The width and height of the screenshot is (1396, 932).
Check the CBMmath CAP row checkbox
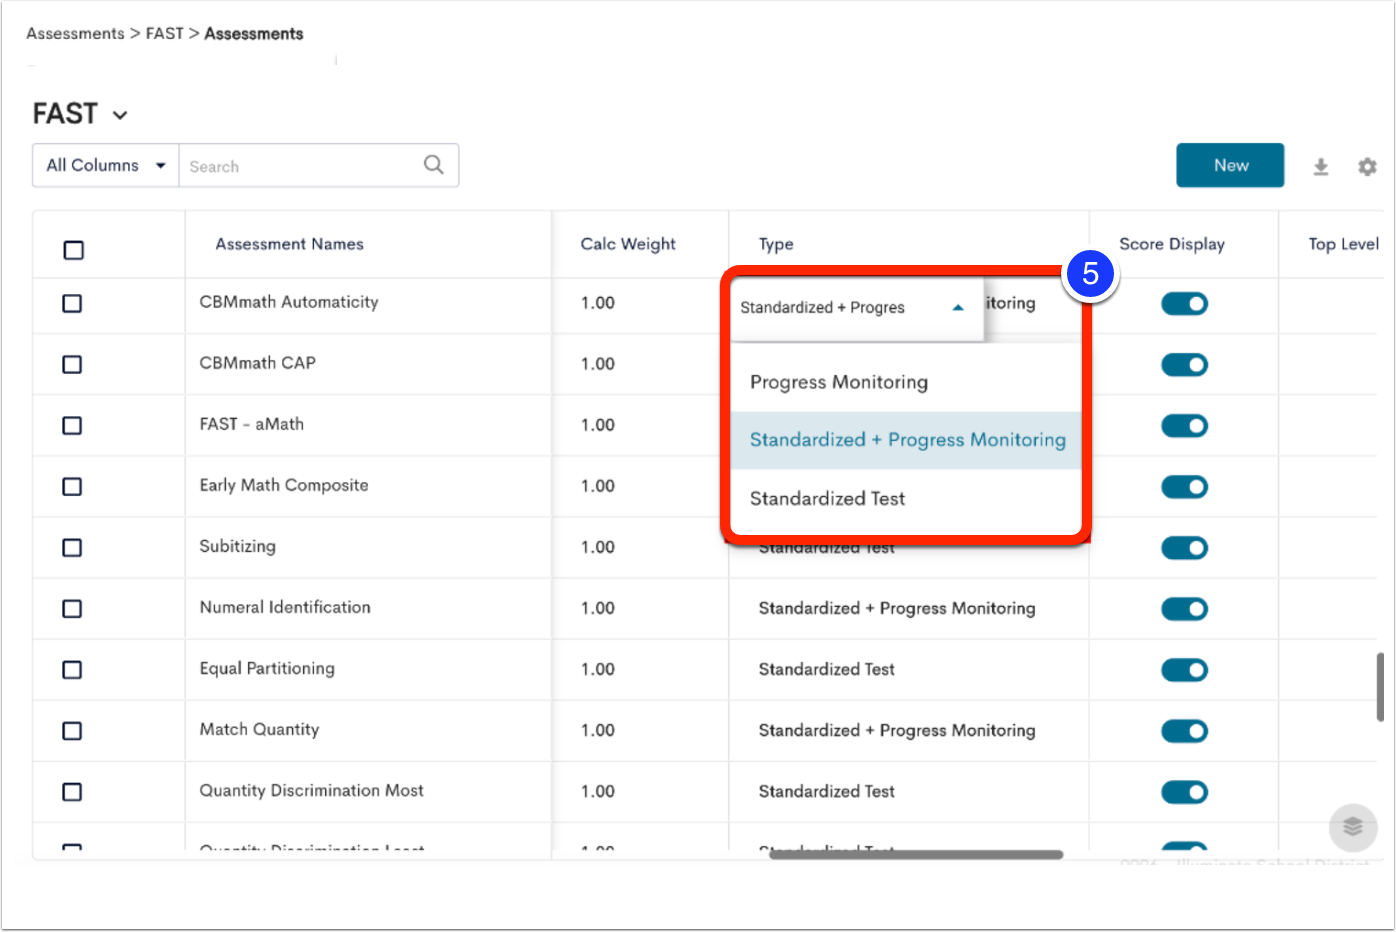tap(72, 364)
